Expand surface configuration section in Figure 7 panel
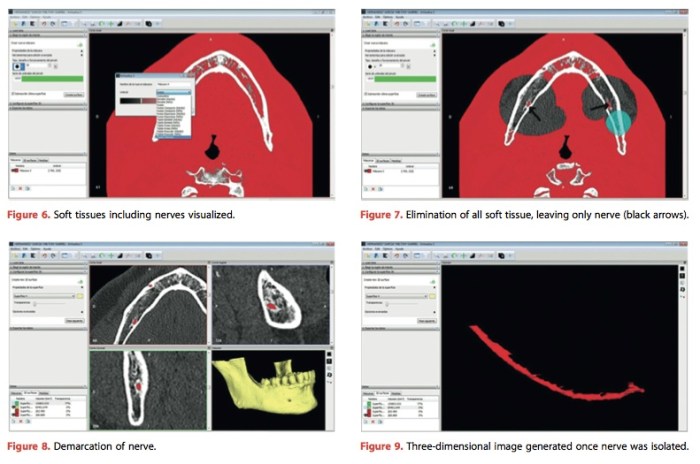 pyautogui.click(x=364, y=102)
